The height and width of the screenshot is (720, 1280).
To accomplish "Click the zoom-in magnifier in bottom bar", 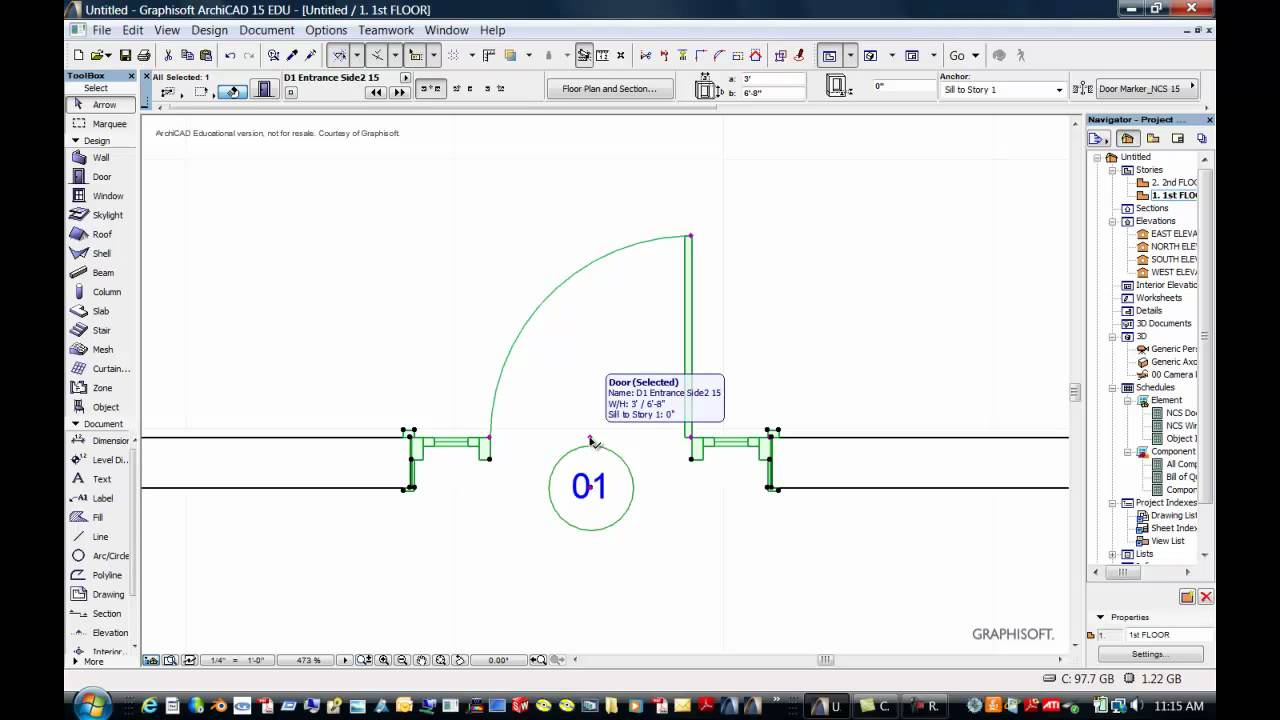I will [384, 660].
